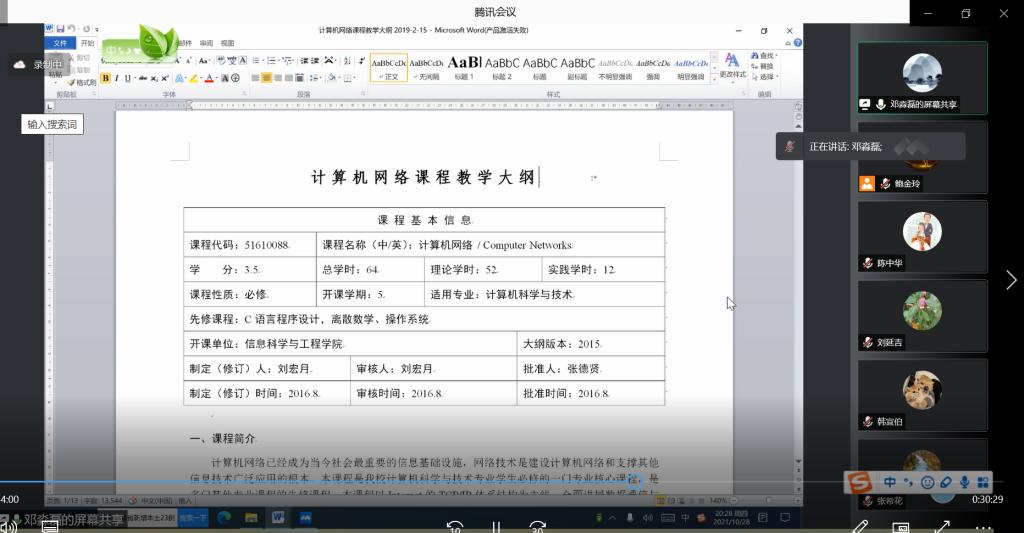Click the red font color icon
This screenshot has height=533, width=1024.
[x=209, y=78]
